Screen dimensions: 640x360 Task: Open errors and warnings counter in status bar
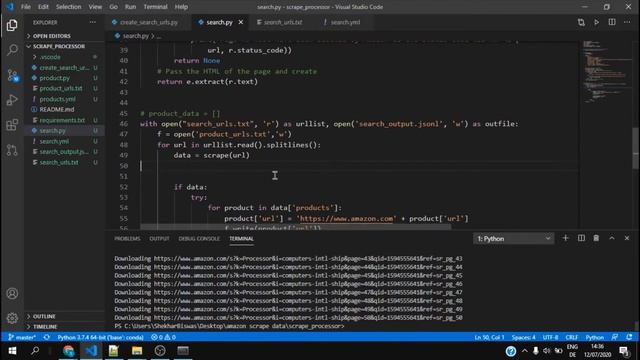[x=163, y=337]
